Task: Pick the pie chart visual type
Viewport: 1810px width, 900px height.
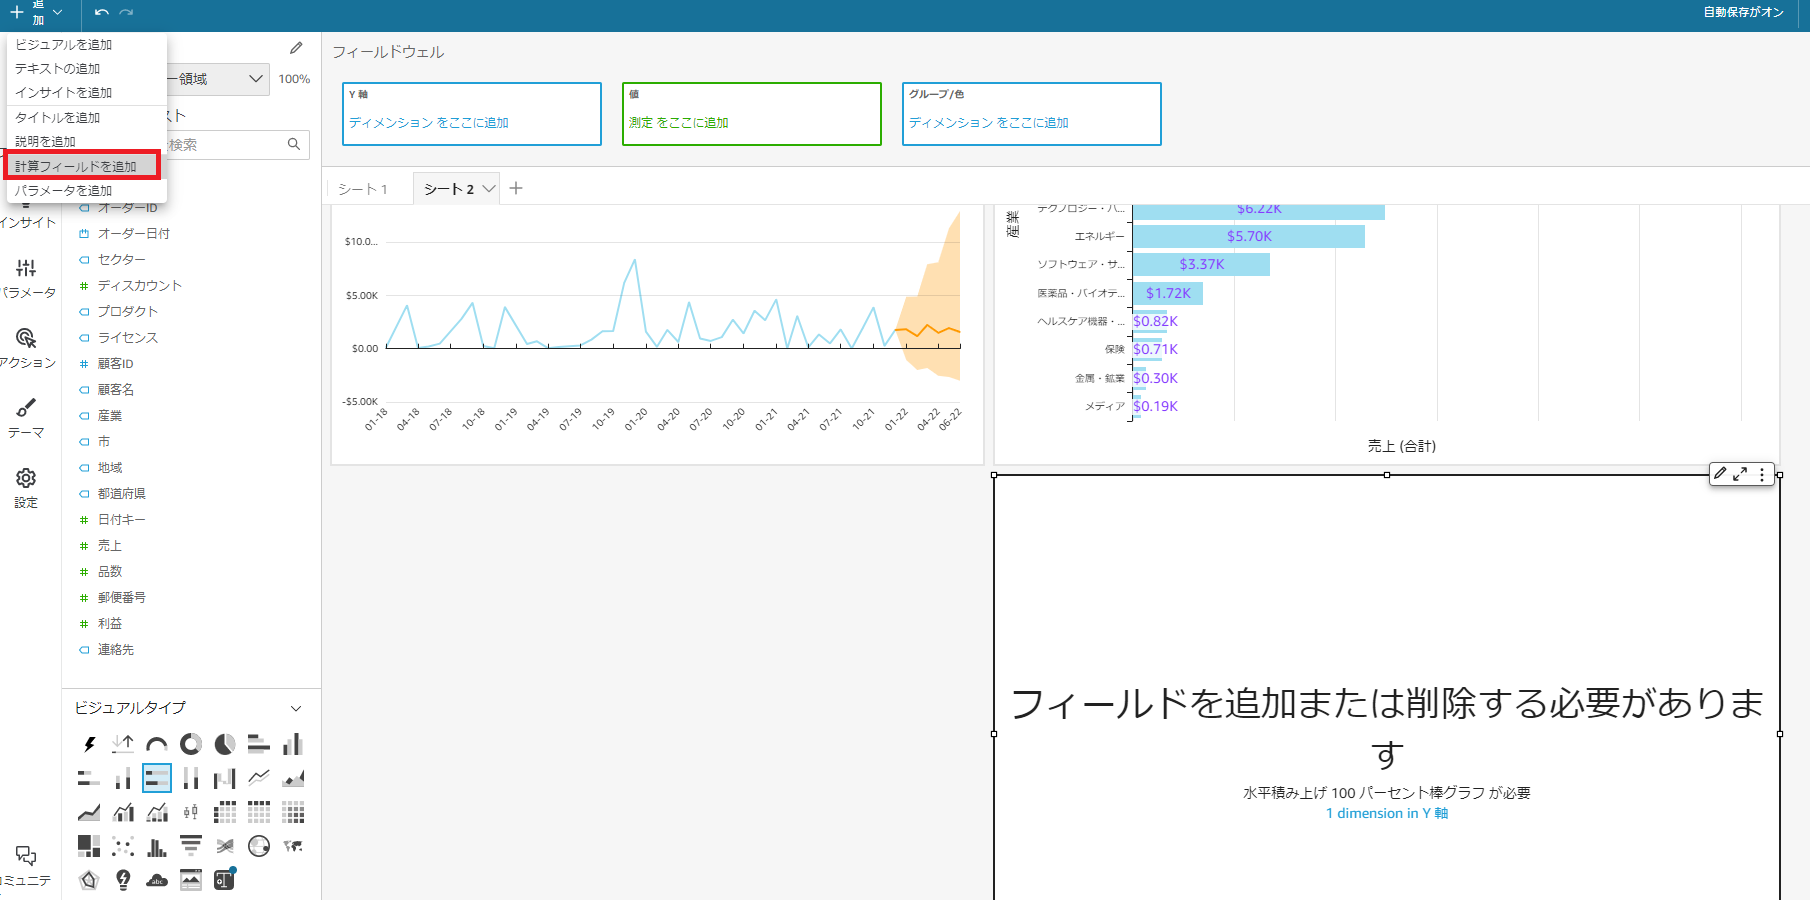Action: click(225, 744)
